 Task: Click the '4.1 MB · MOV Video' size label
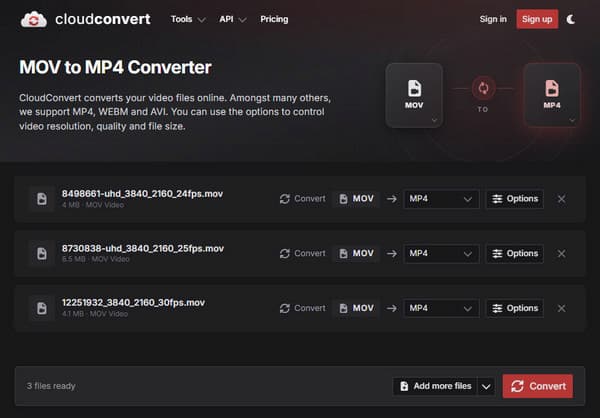tap(95, 314)
